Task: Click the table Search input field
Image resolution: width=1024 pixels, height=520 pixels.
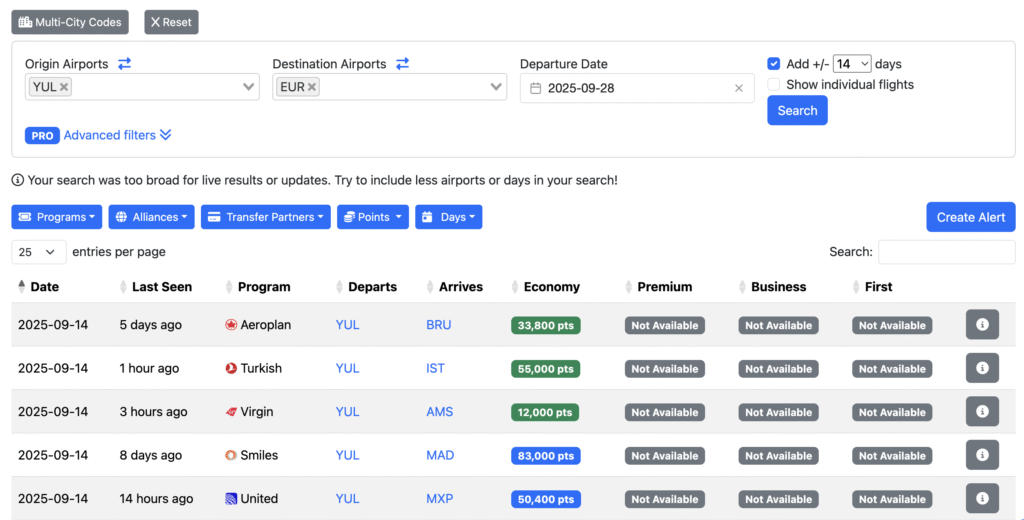Action: (946, 252)
